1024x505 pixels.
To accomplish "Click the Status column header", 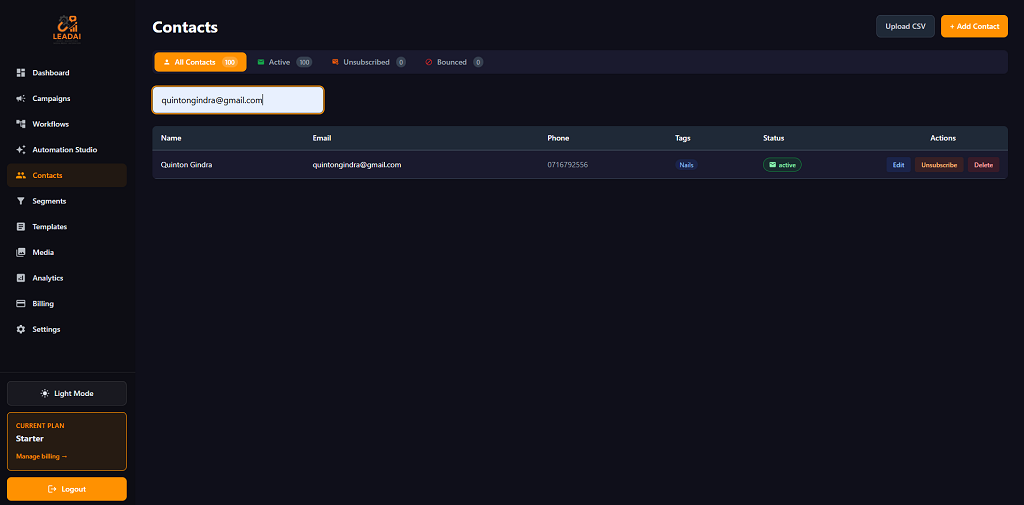I will tap(773, 138).
